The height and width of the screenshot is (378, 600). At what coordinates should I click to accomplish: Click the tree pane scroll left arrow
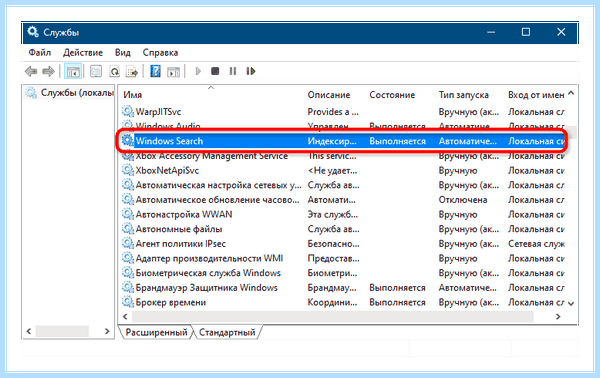(29, 331)
